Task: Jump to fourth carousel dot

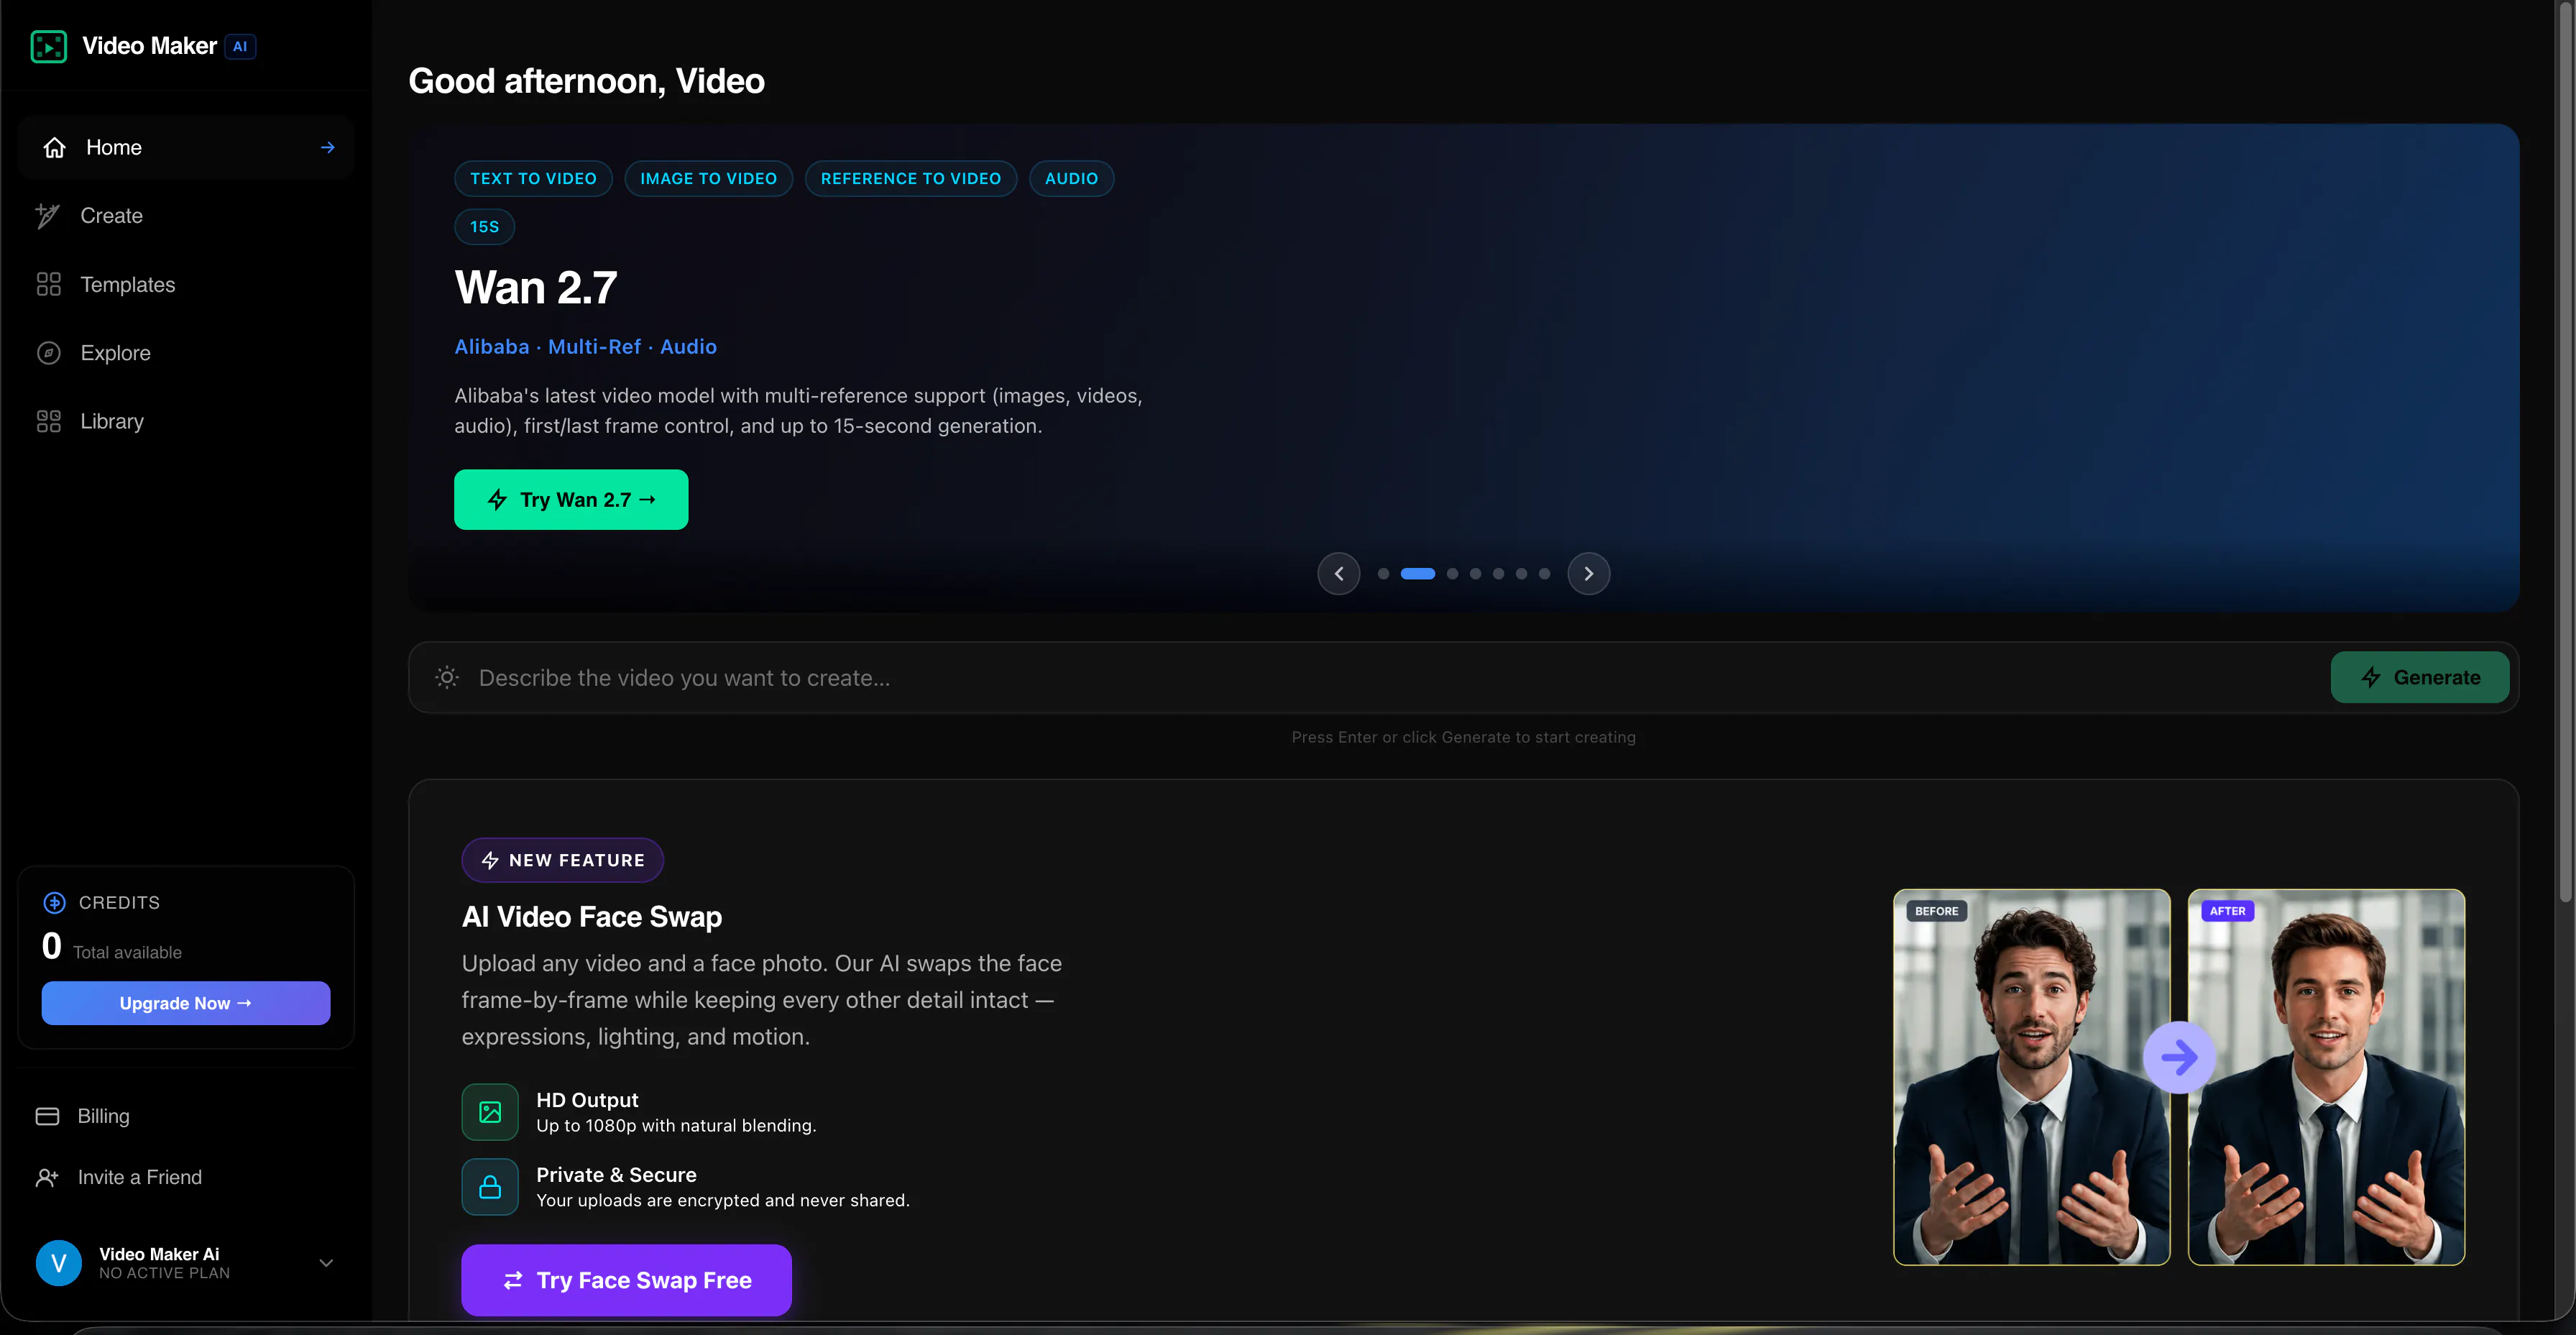Action: 1475,573
